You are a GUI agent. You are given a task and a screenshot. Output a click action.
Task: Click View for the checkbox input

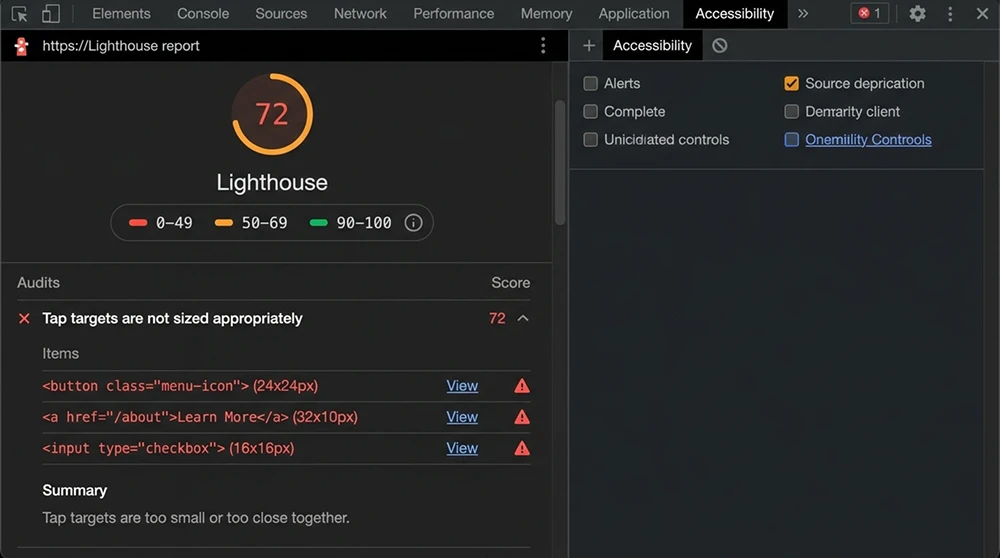pos(462,448)
